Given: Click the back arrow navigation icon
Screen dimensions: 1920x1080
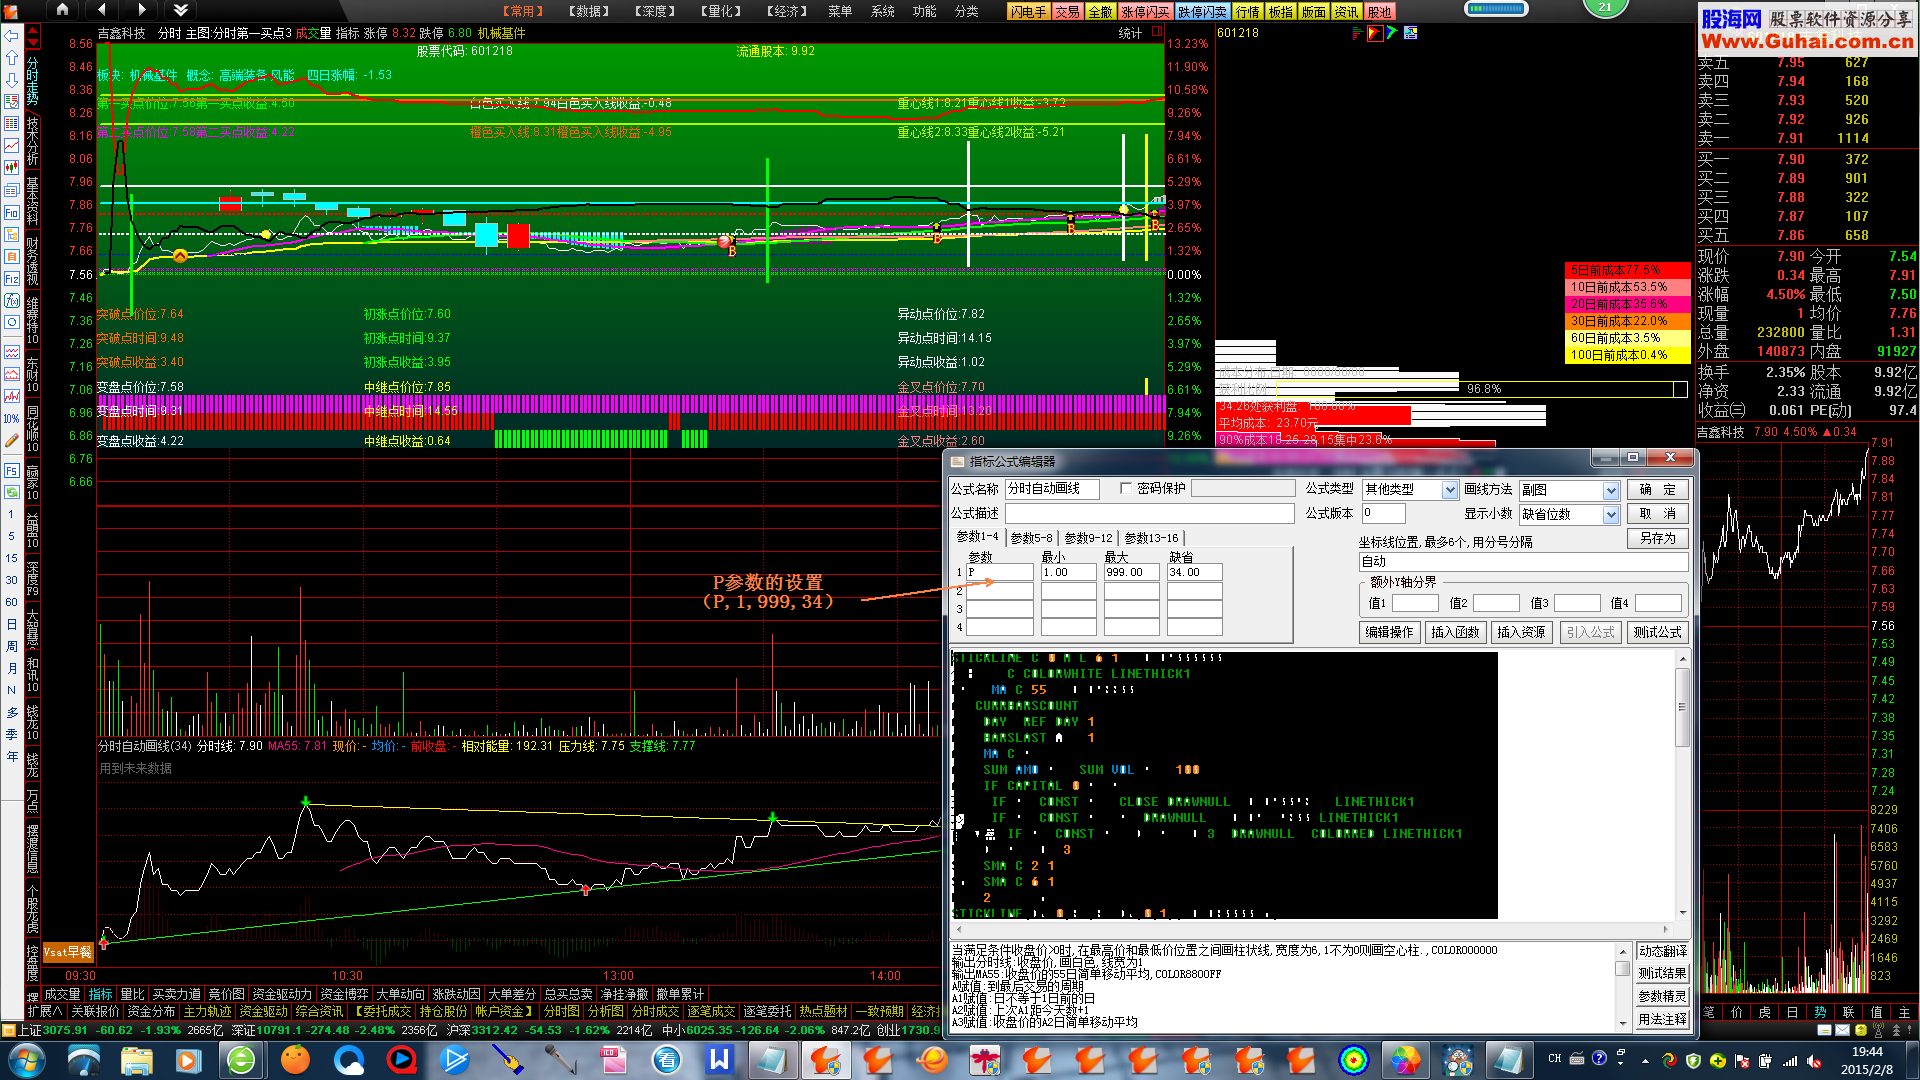Looking at the screenshot, I should 102,10.
